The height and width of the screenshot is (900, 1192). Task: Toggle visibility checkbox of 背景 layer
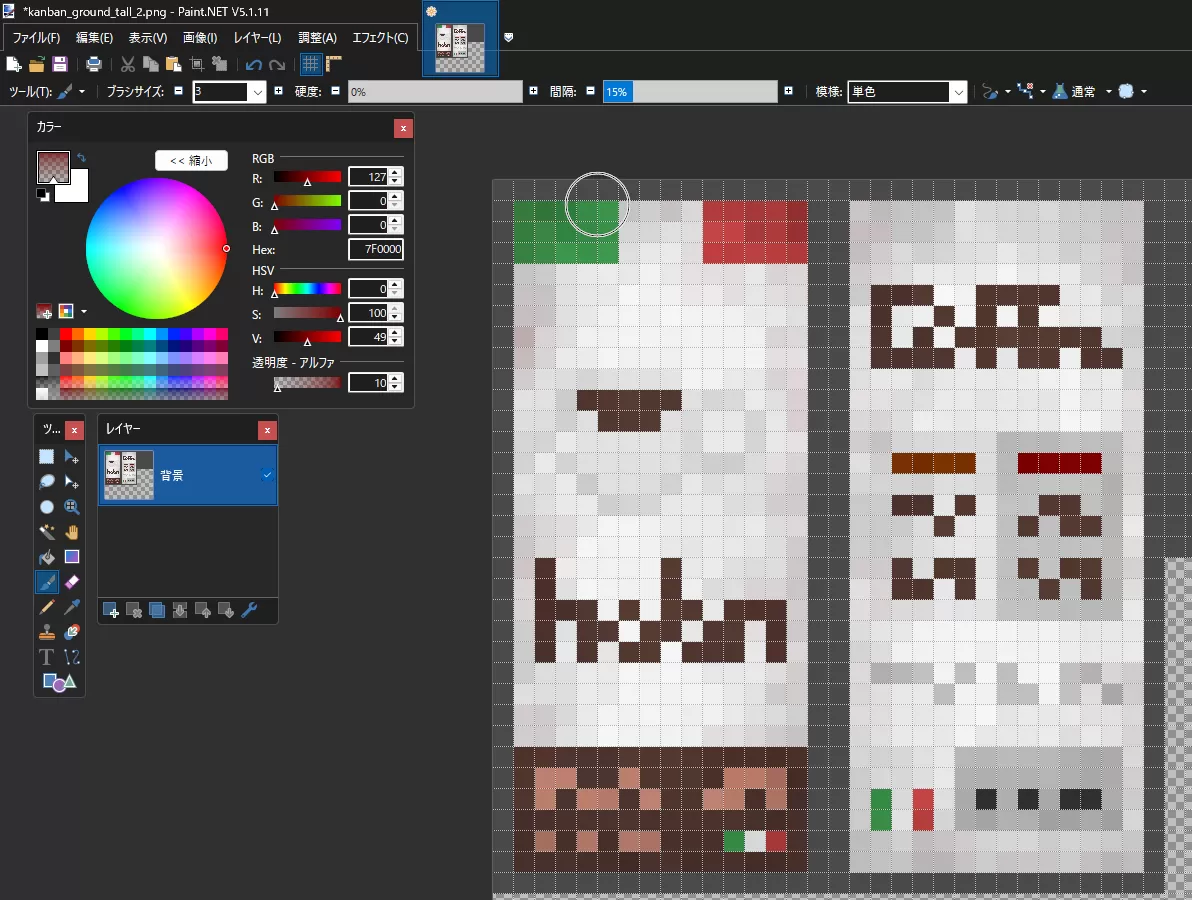pos(267,476)
